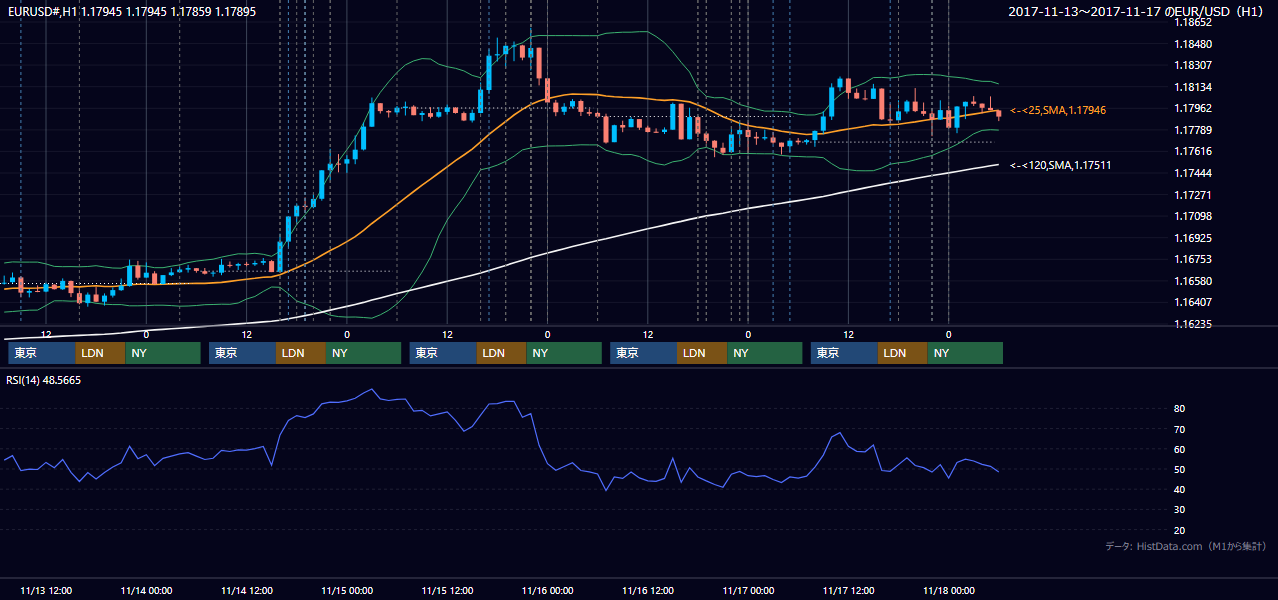The height and width of the screenshot is (600, 1278).
Task: Click price axis value 1.16235
Action: click(x=1193, y=324)
